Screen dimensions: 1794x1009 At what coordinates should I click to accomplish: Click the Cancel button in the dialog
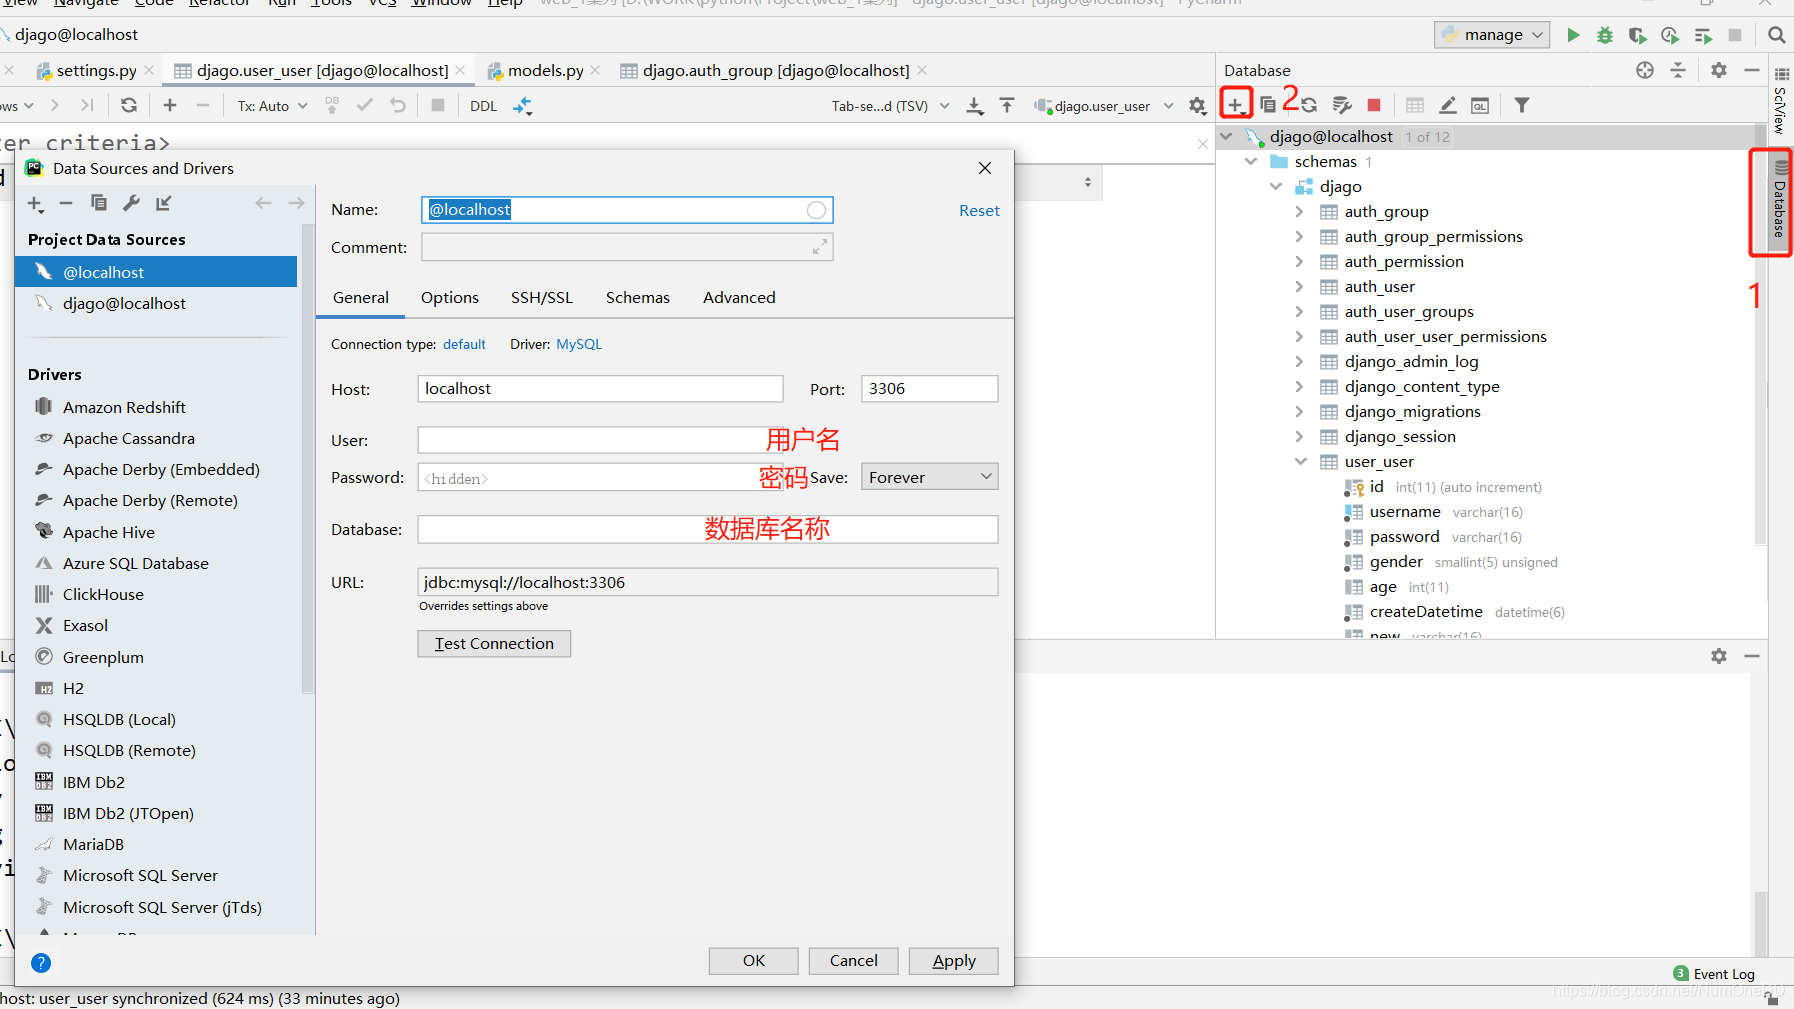(853, 961)
